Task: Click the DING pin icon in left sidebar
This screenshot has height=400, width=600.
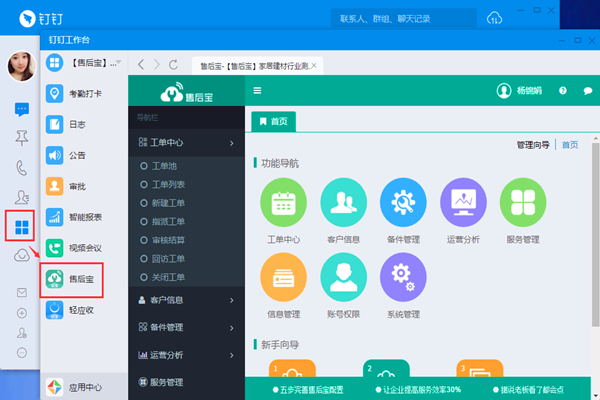Action: [x=22, y=138]
